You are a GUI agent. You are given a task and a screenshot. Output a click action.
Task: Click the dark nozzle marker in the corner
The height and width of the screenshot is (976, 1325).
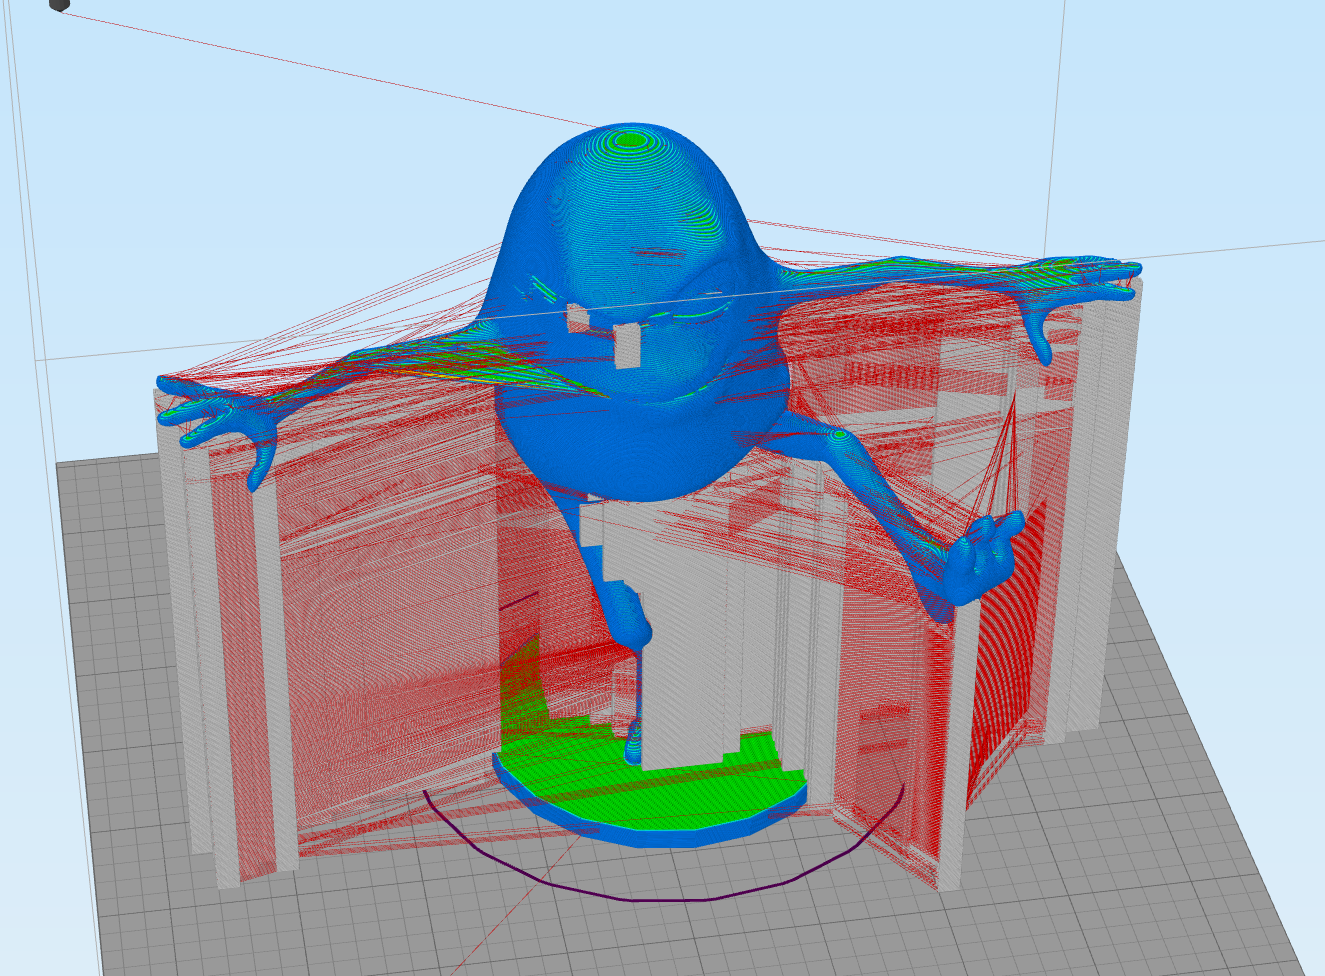click(59, 5)
